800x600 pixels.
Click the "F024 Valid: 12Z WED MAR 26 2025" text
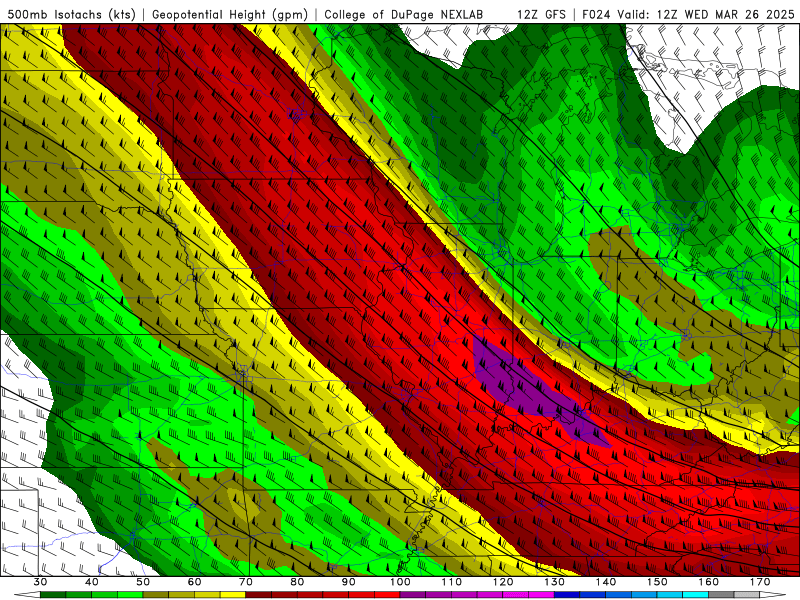click(x=688, y=14)
